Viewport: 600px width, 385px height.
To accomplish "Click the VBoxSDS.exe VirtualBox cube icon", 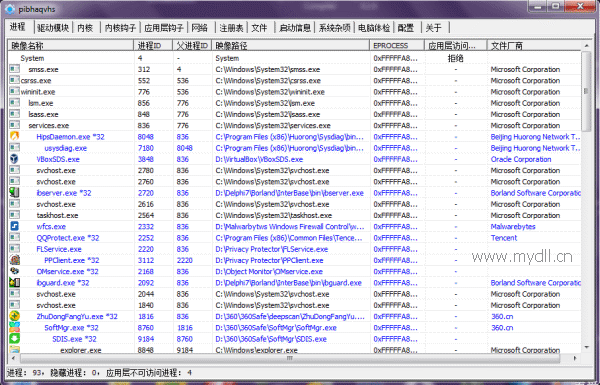I will (14, 159).
